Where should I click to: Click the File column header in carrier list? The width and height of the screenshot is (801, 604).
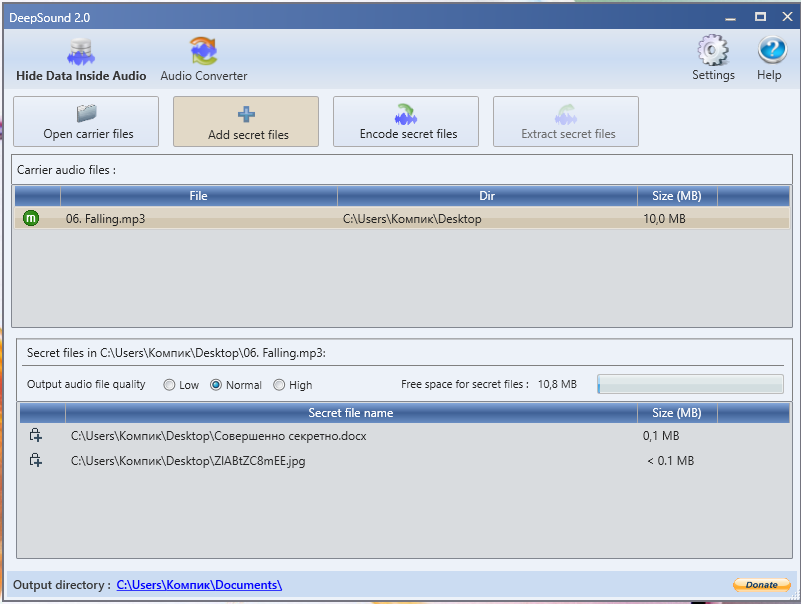(199, 196)
